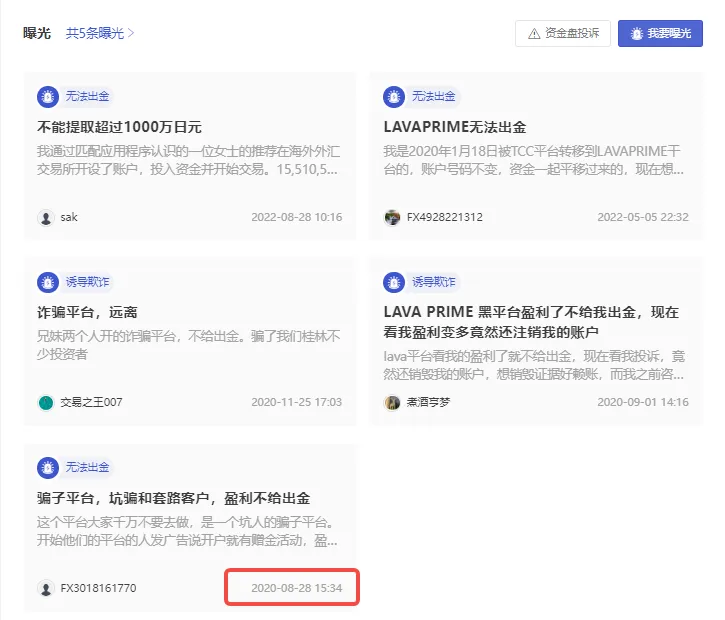This screenshot has width=725, height=620.
Task: Click alarm icon on LAVA PRIME 黑平台 card
Action: point(394,282)
